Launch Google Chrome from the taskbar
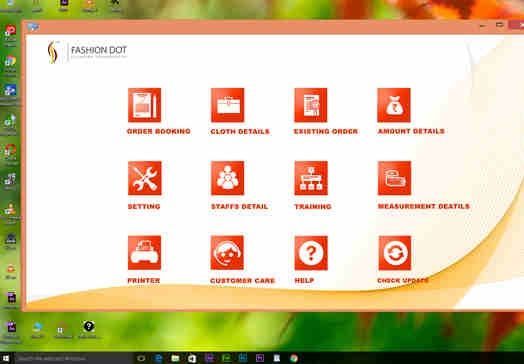This screenshot has width=524, height=364. coord(294,359)
